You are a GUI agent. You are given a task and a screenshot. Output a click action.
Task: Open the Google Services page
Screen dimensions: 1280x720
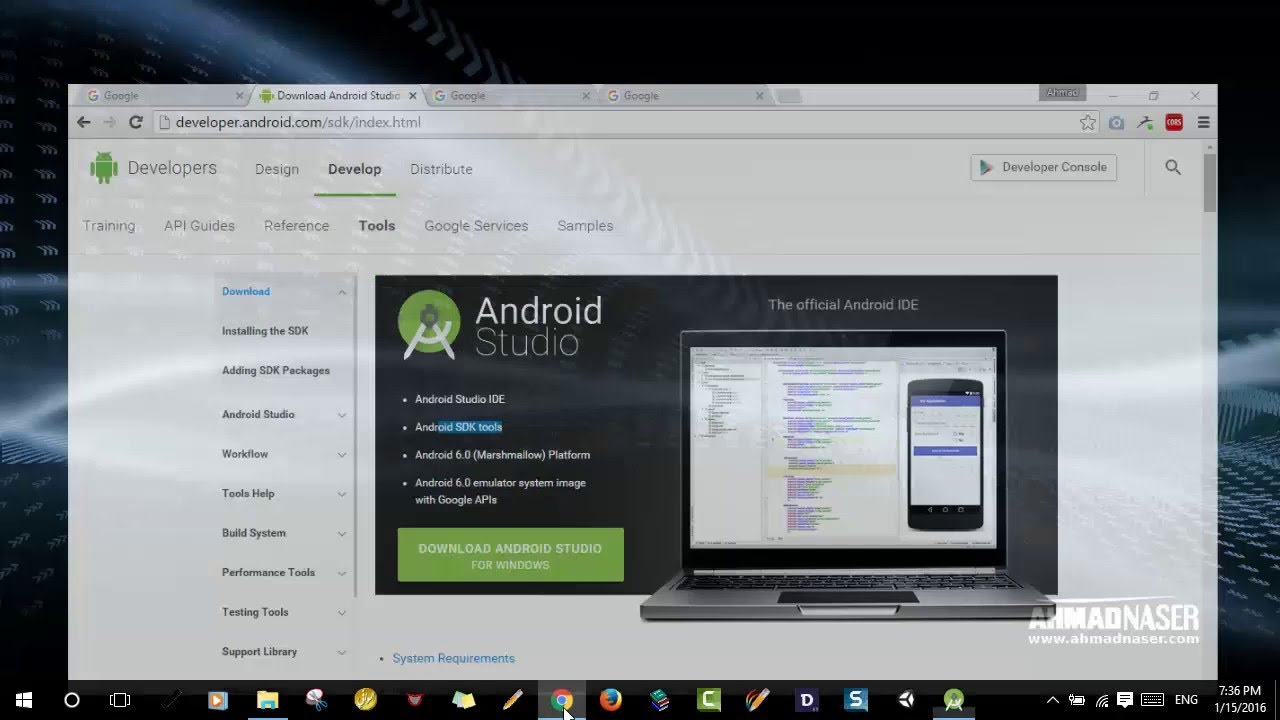pyautogui.click(x=476, y=226)
